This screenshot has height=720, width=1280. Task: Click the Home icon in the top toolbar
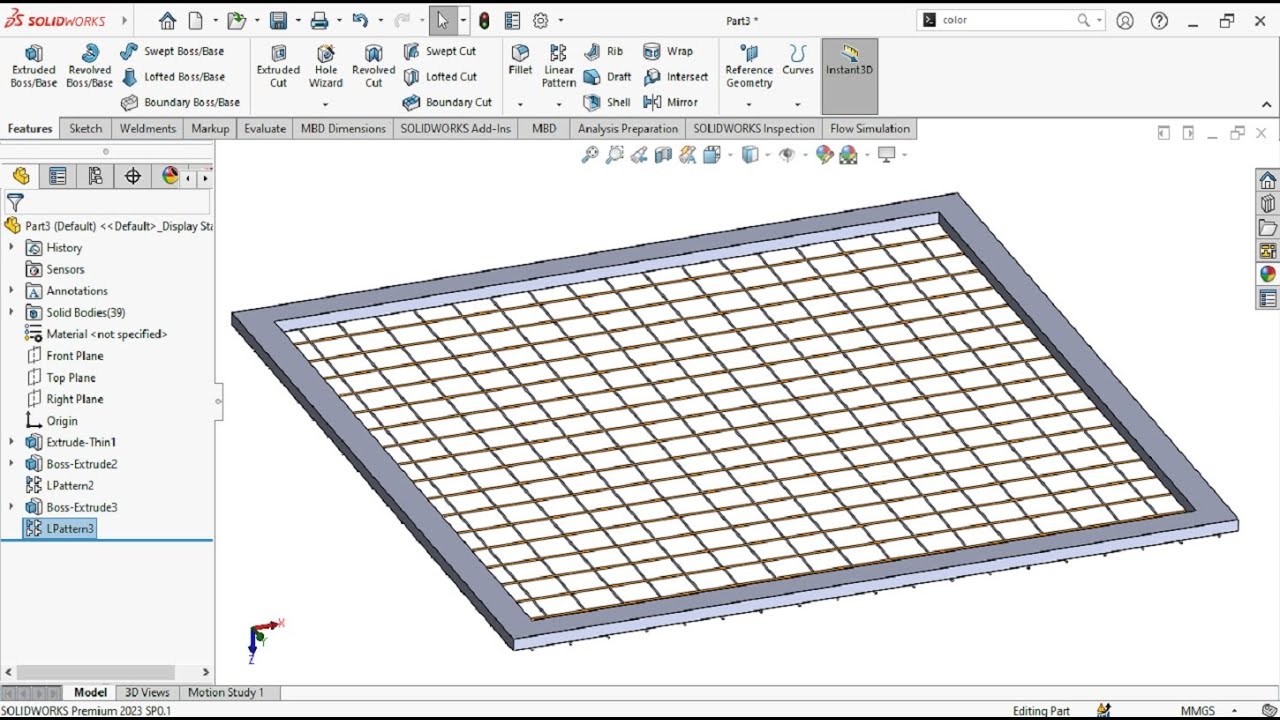167,20
